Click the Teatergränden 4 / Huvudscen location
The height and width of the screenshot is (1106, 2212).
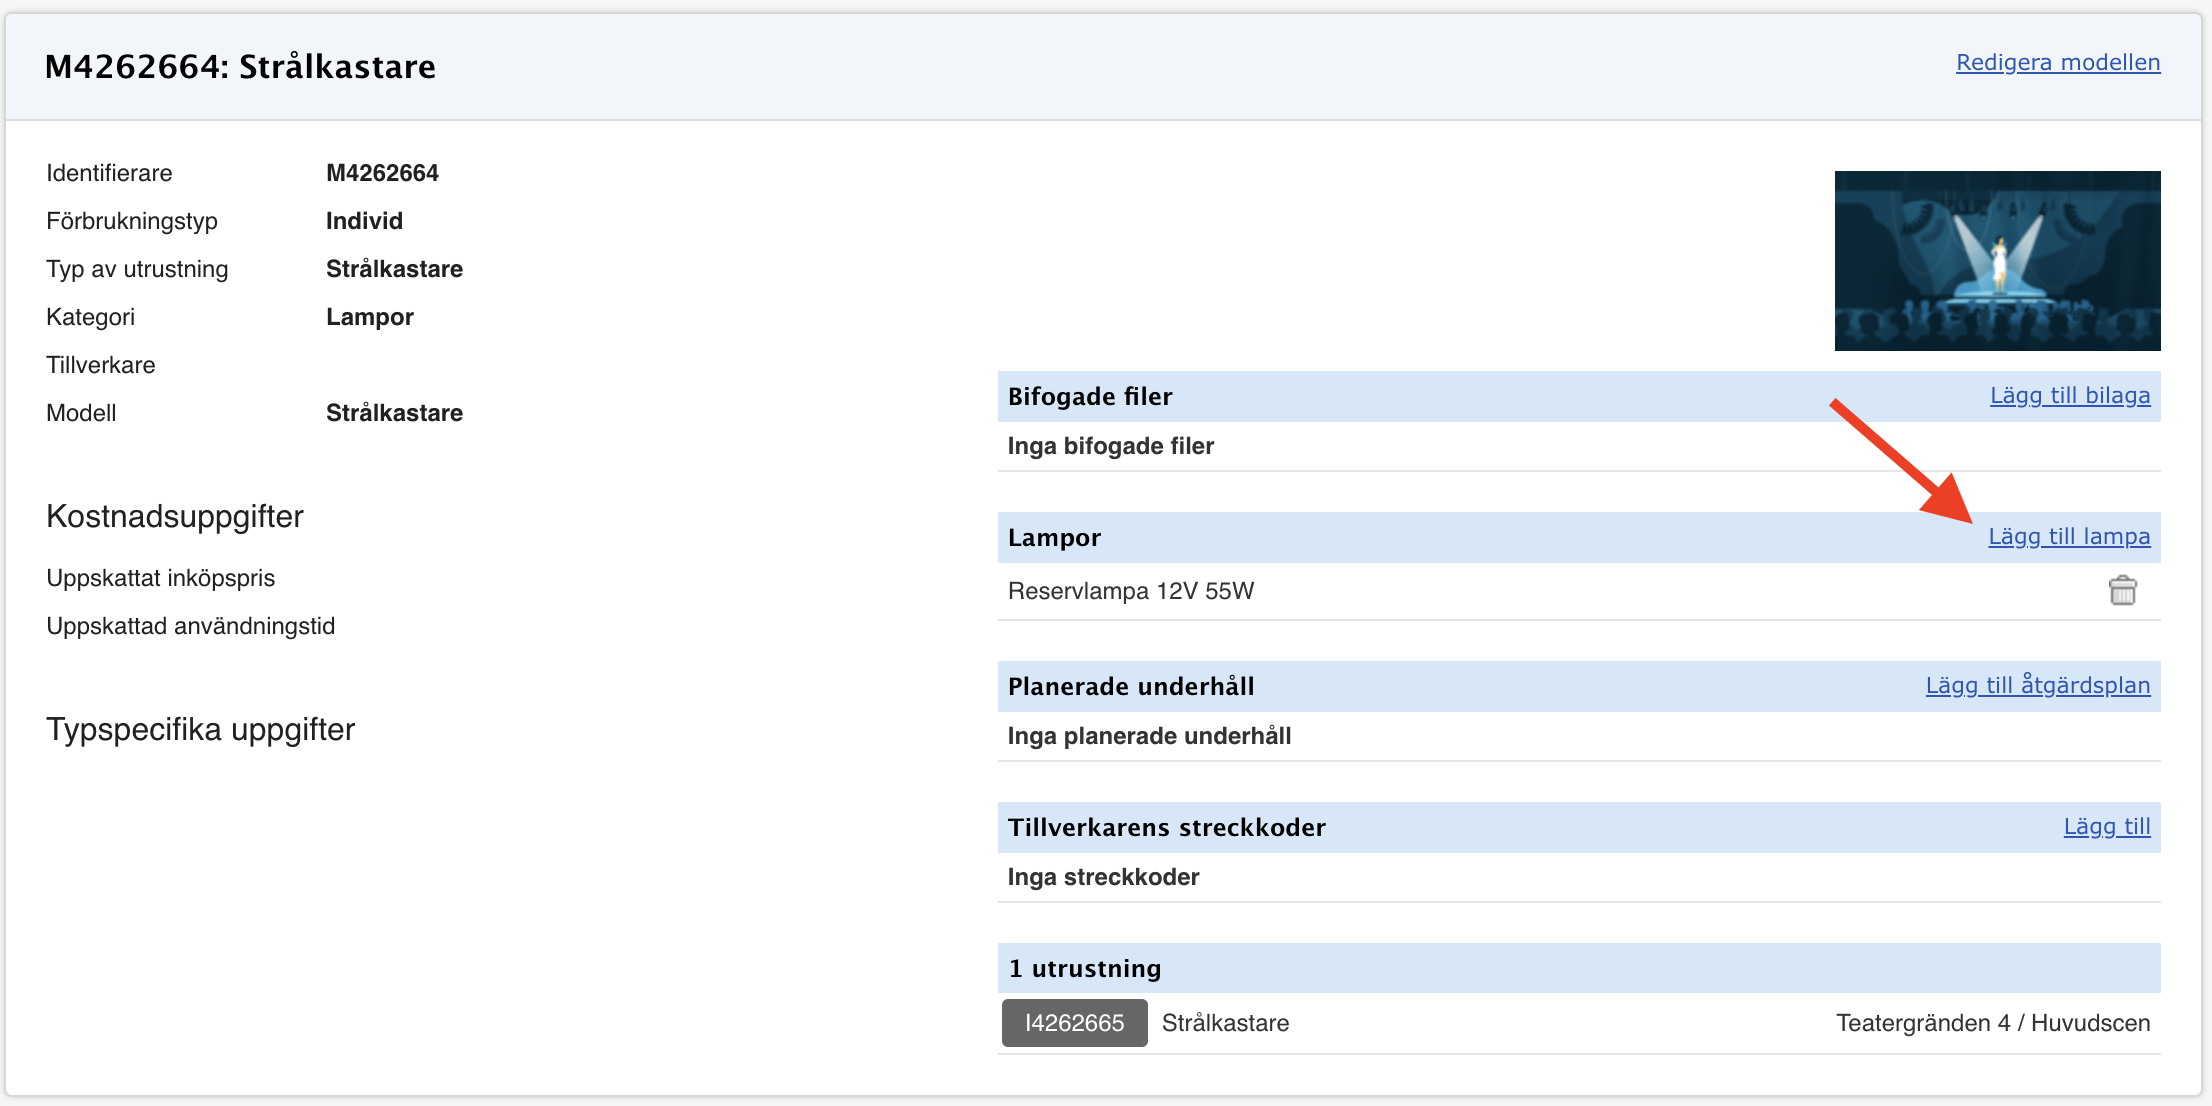tap(1992, 1023)
